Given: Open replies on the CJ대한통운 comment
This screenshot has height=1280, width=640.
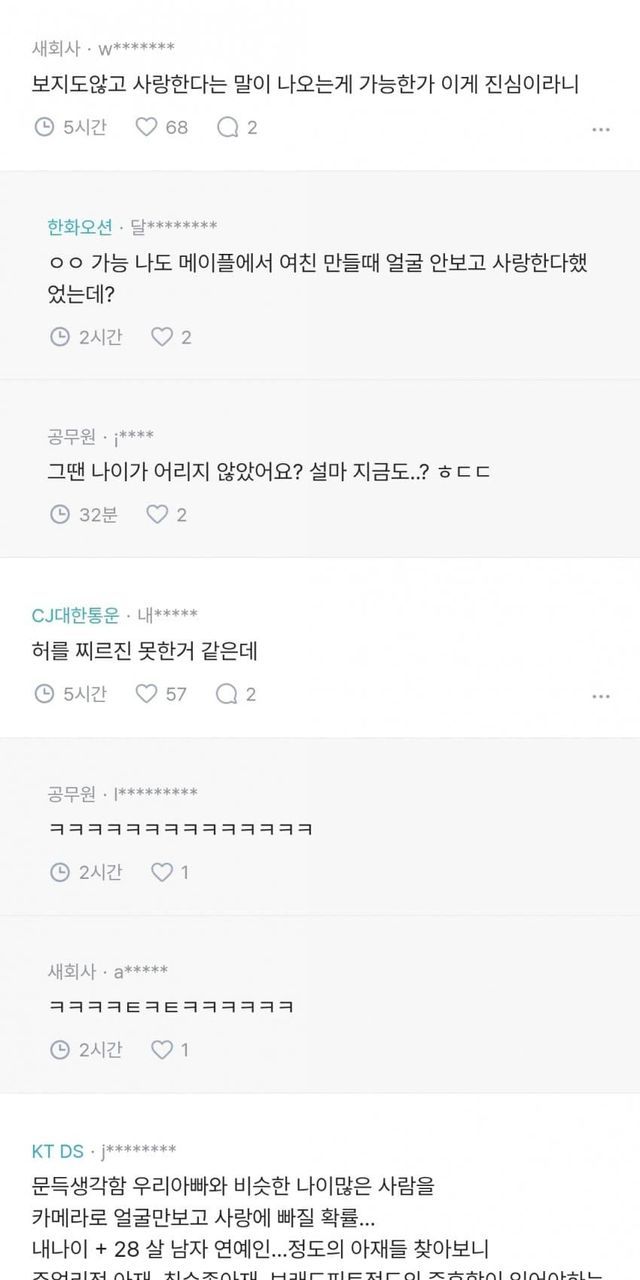Looking at the screenshot, I should click(228, 693).
